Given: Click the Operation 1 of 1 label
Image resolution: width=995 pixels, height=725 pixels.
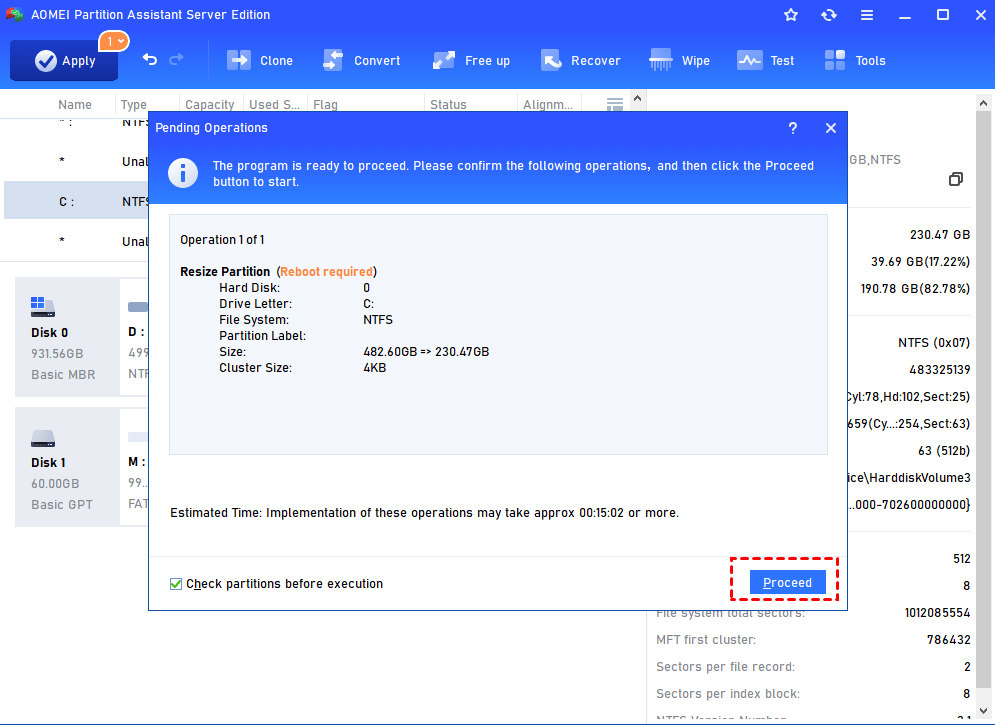Looking at the screenshot, I should 222,240.
